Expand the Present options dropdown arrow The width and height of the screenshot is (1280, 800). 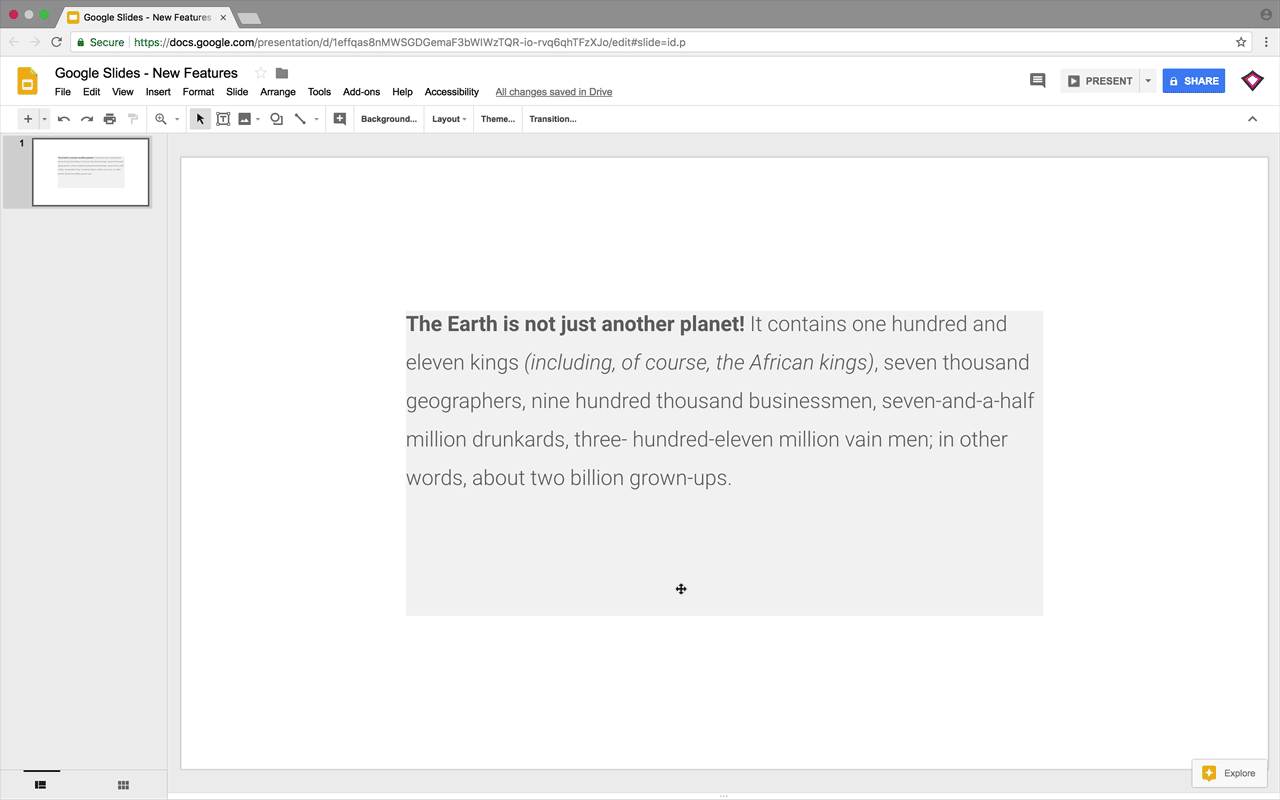click(1148, 81)
